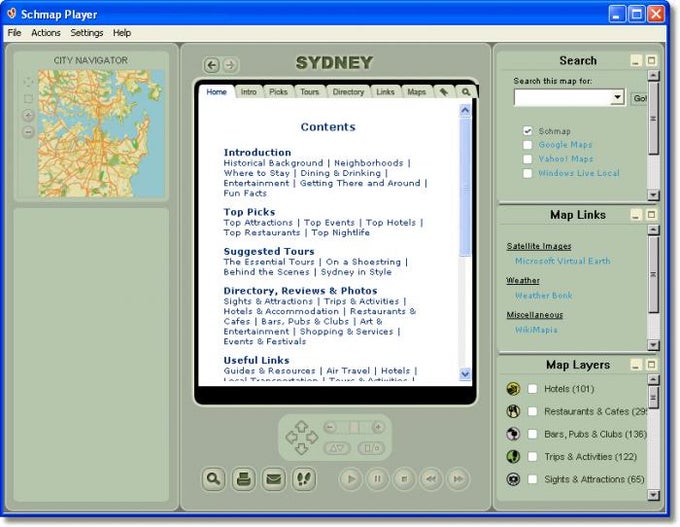
Task: Click the Restaurants & Cafes layer icon
Action: [513, 411]
